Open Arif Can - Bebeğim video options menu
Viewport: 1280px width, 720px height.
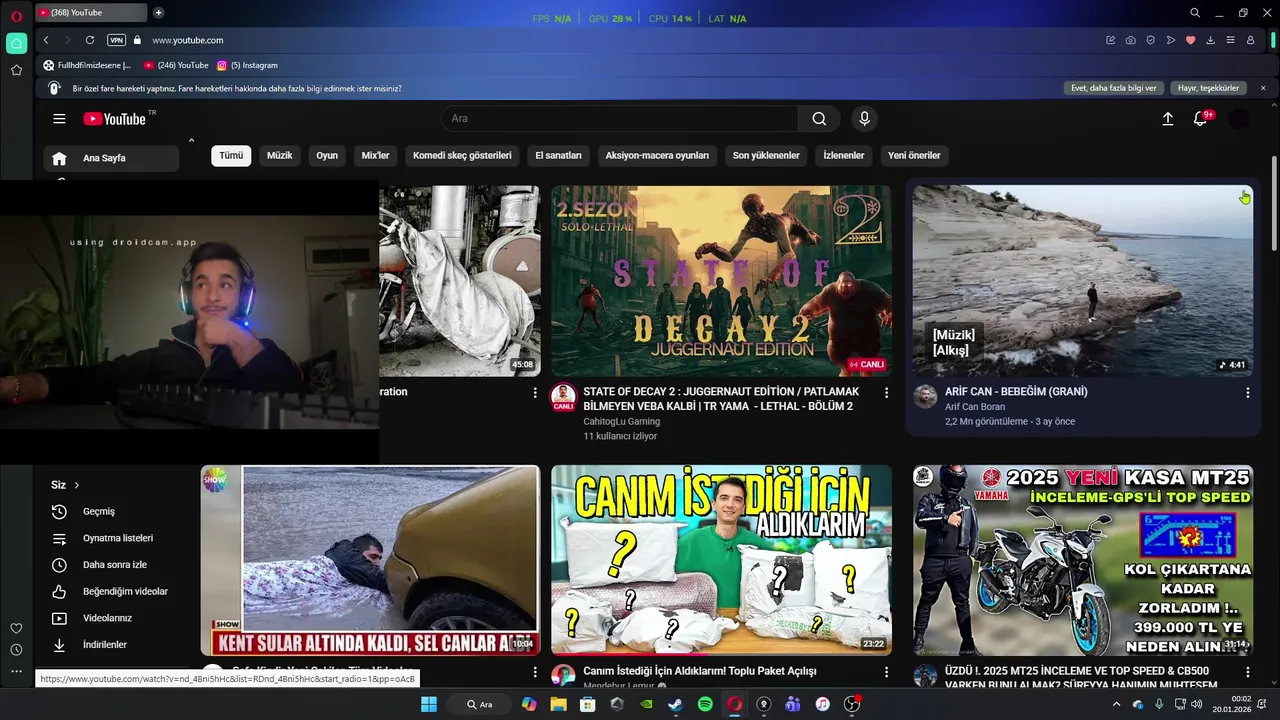click(x=1247, y=393)
